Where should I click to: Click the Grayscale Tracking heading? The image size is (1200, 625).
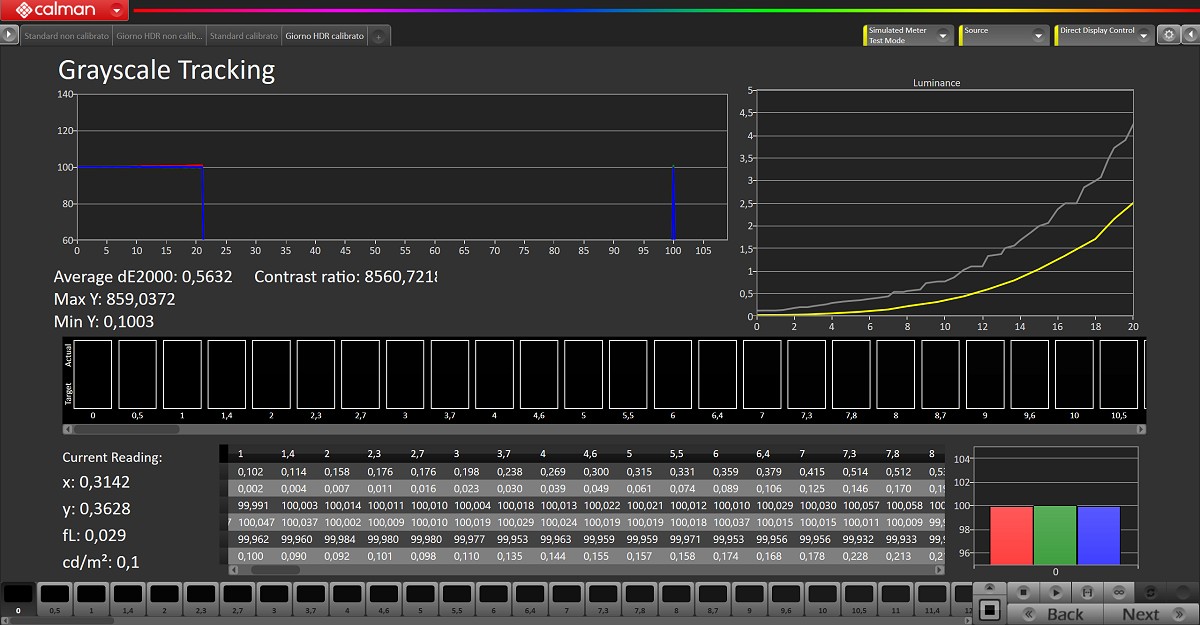(x=166, y=70)
